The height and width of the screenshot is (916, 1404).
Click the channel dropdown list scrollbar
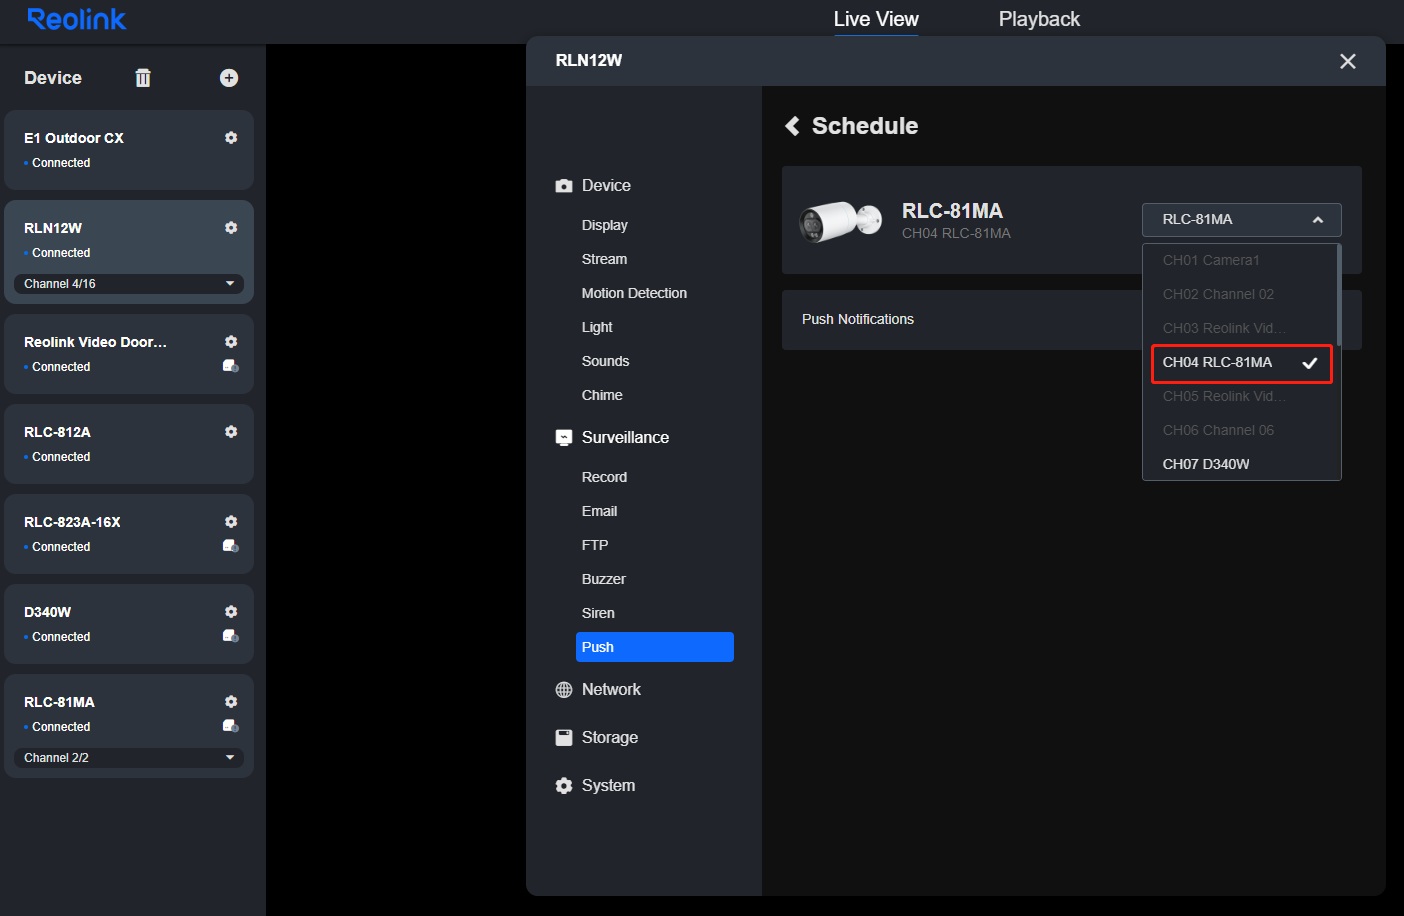[x=1338, y=295]
